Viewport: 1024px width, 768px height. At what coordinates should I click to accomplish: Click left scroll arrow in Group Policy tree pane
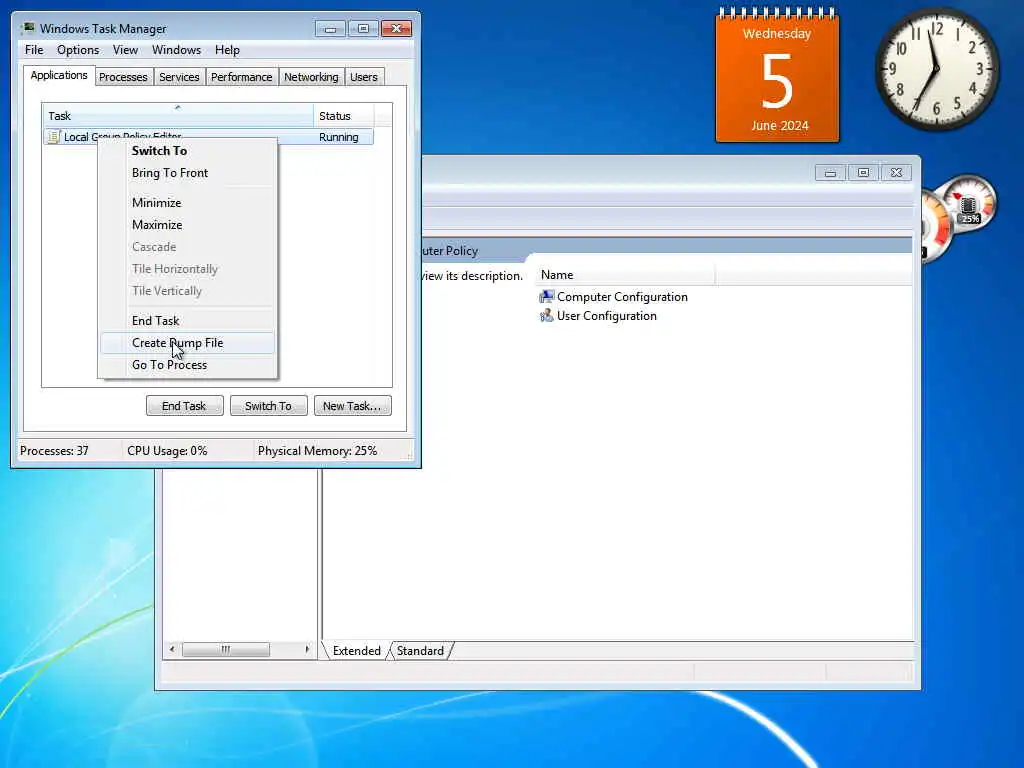pyautogui.click(x=172, y=649)
